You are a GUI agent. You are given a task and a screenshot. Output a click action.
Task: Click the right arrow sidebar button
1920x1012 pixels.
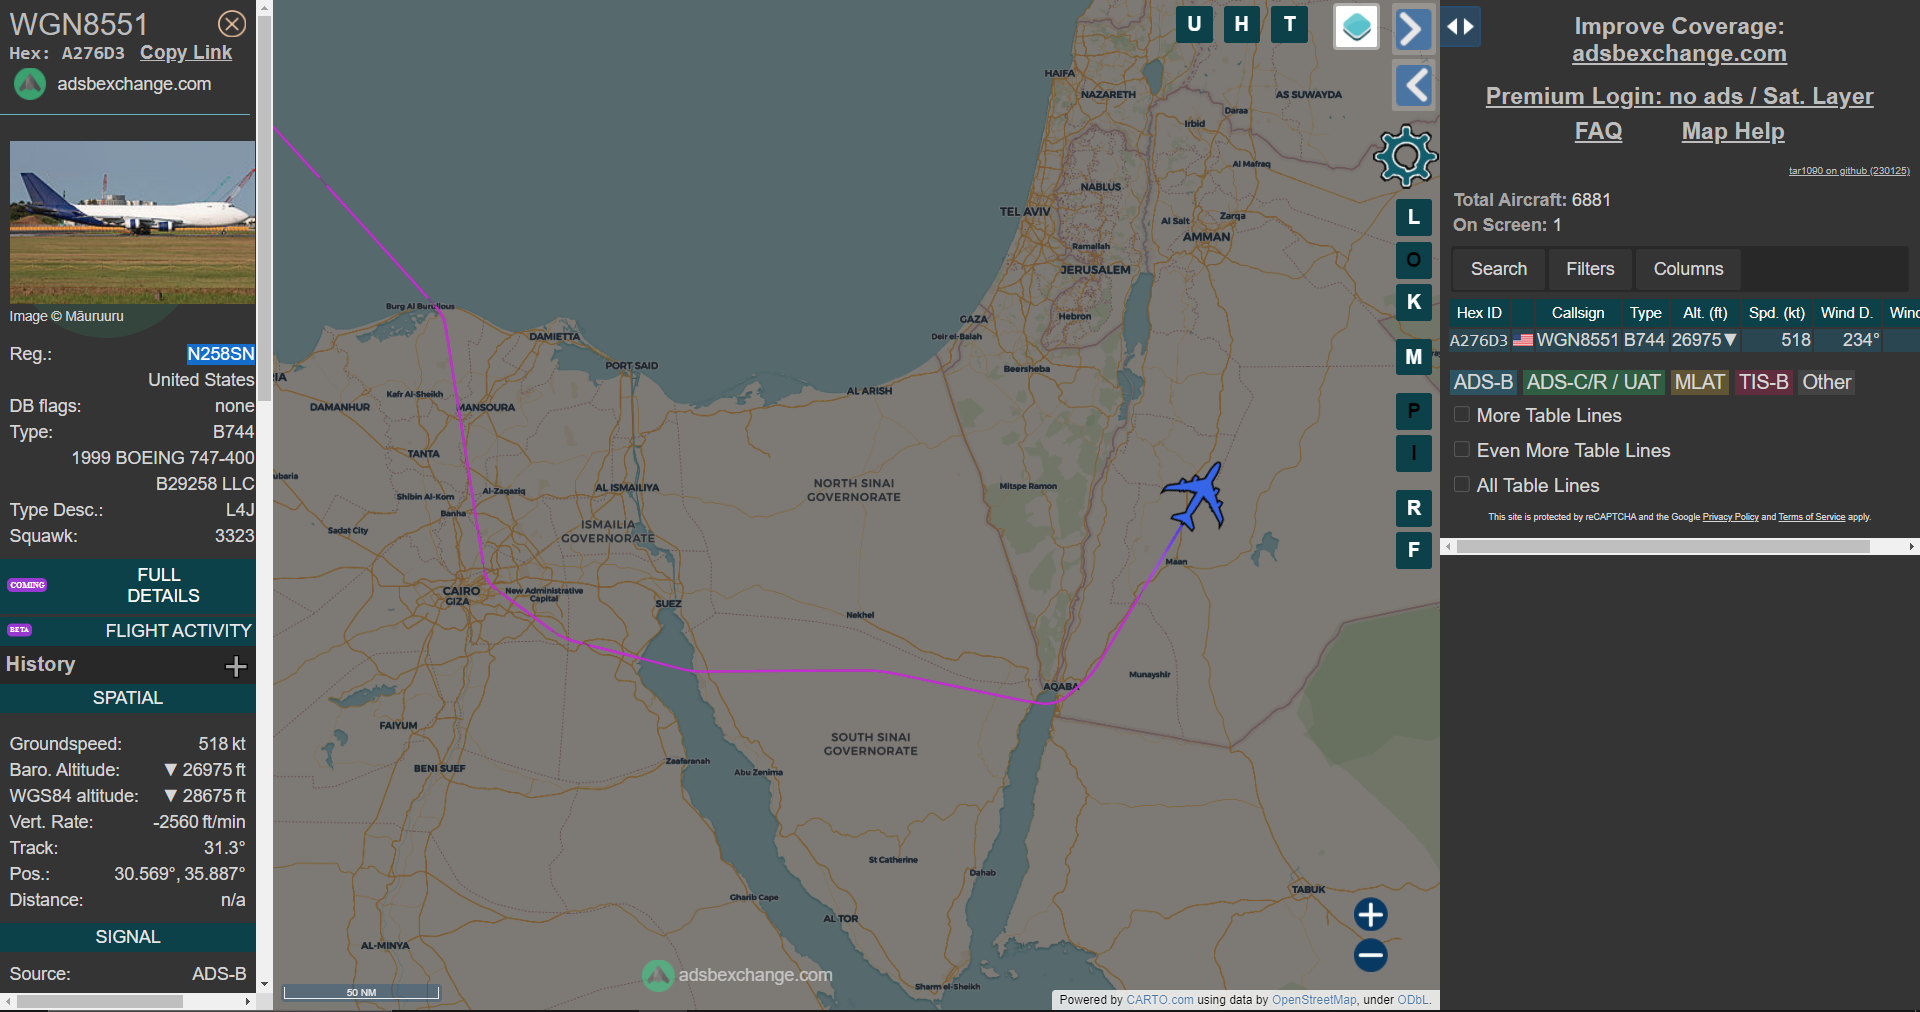1413,28
